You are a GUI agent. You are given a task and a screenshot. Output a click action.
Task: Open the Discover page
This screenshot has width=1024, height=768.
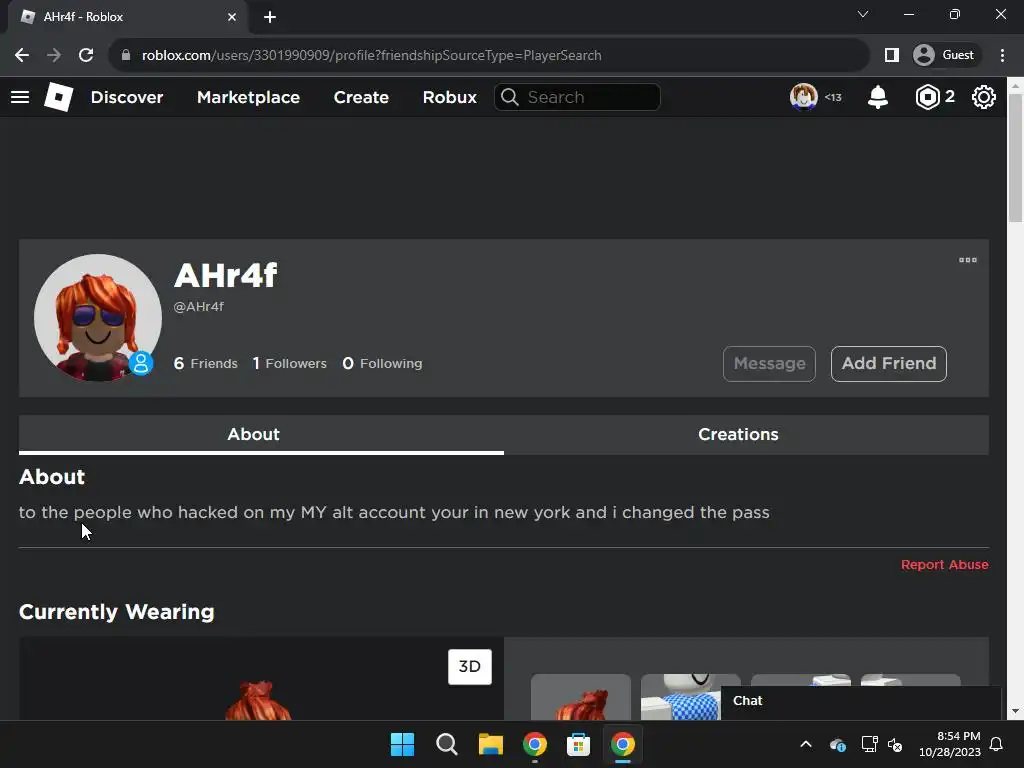pos(127,97)
